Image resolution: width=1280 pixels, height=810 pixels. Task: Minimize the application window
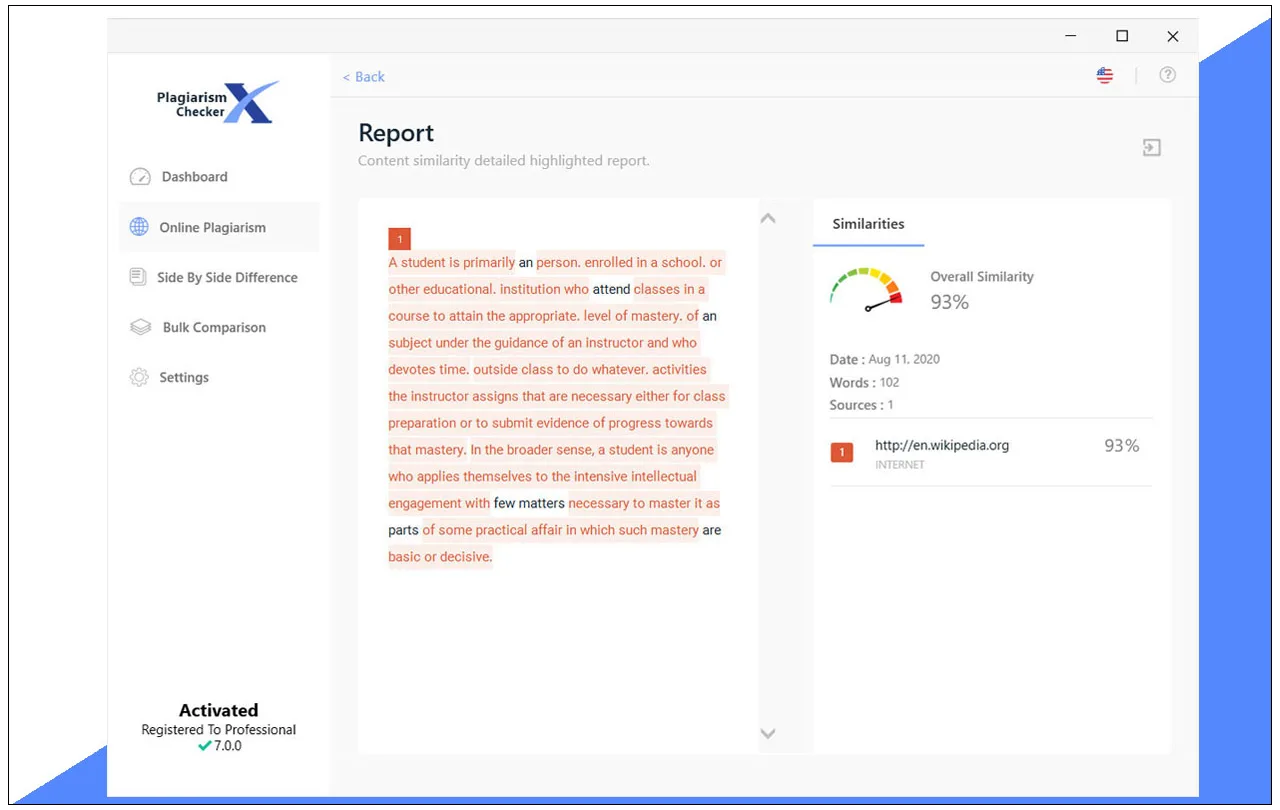pos(1071,36)
